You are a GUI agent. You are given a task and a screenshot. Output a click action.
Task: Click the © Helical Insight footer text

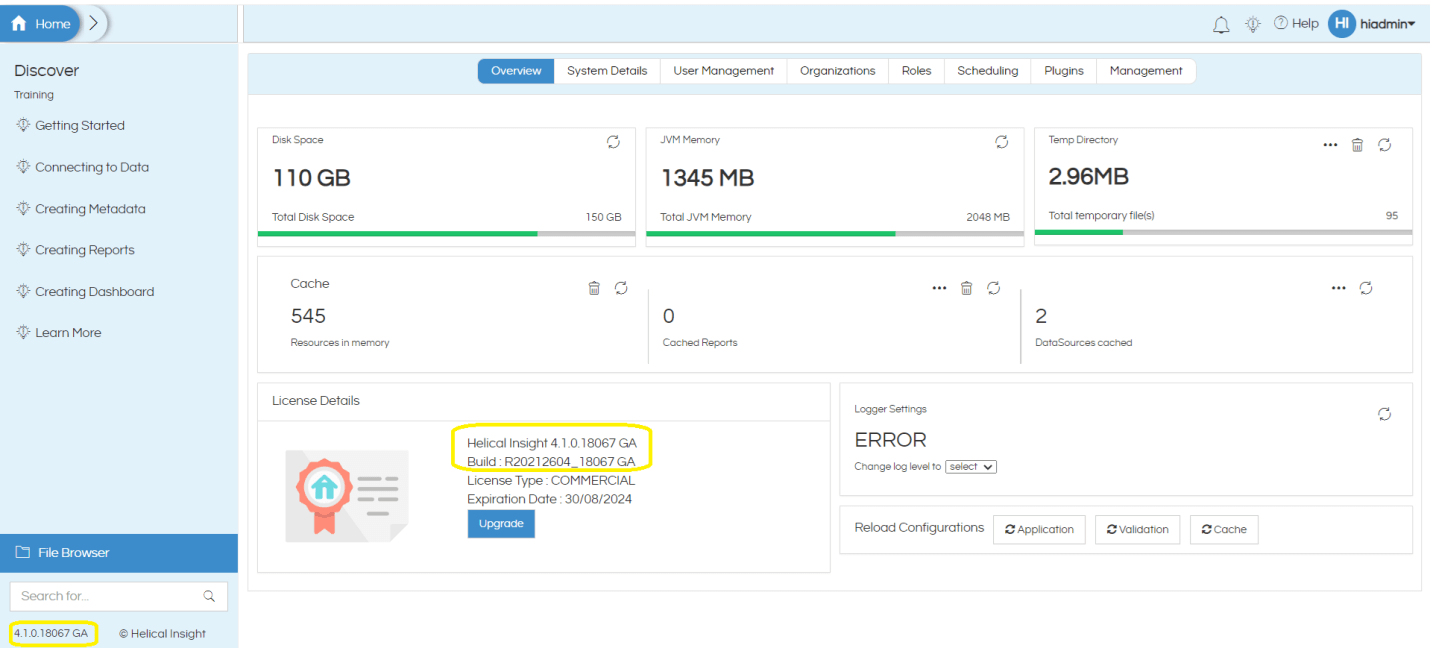click(162, 633)
